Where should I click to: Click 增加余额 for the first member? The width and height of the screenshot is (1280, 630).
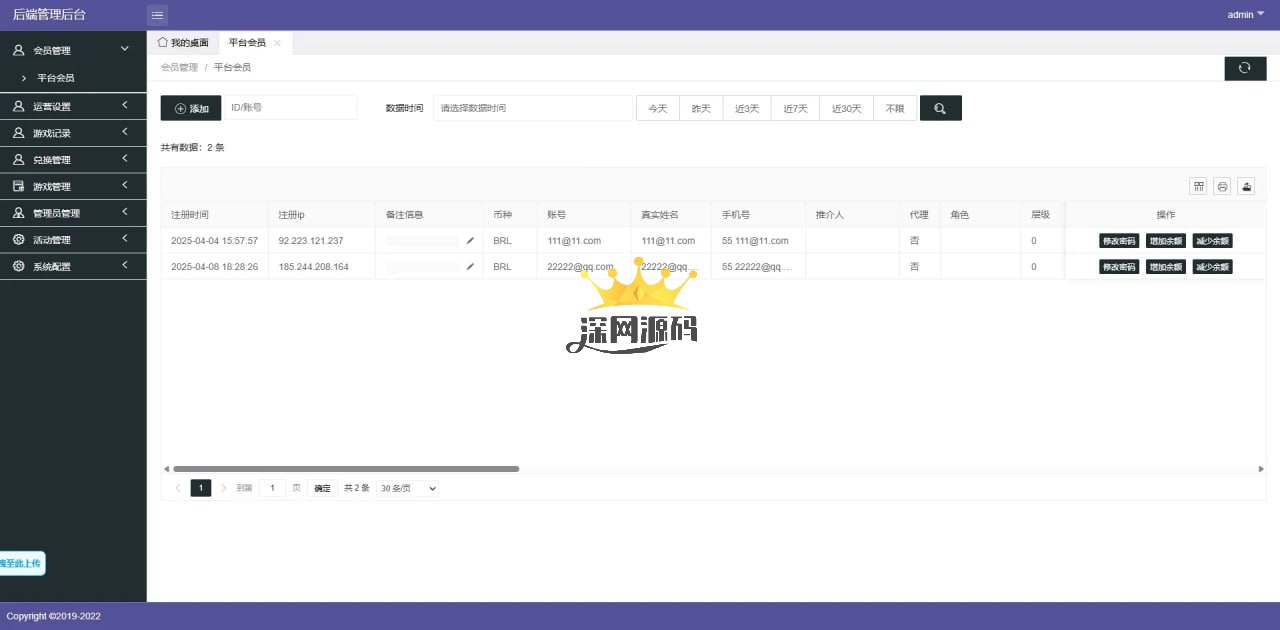tap(1166, 241)
